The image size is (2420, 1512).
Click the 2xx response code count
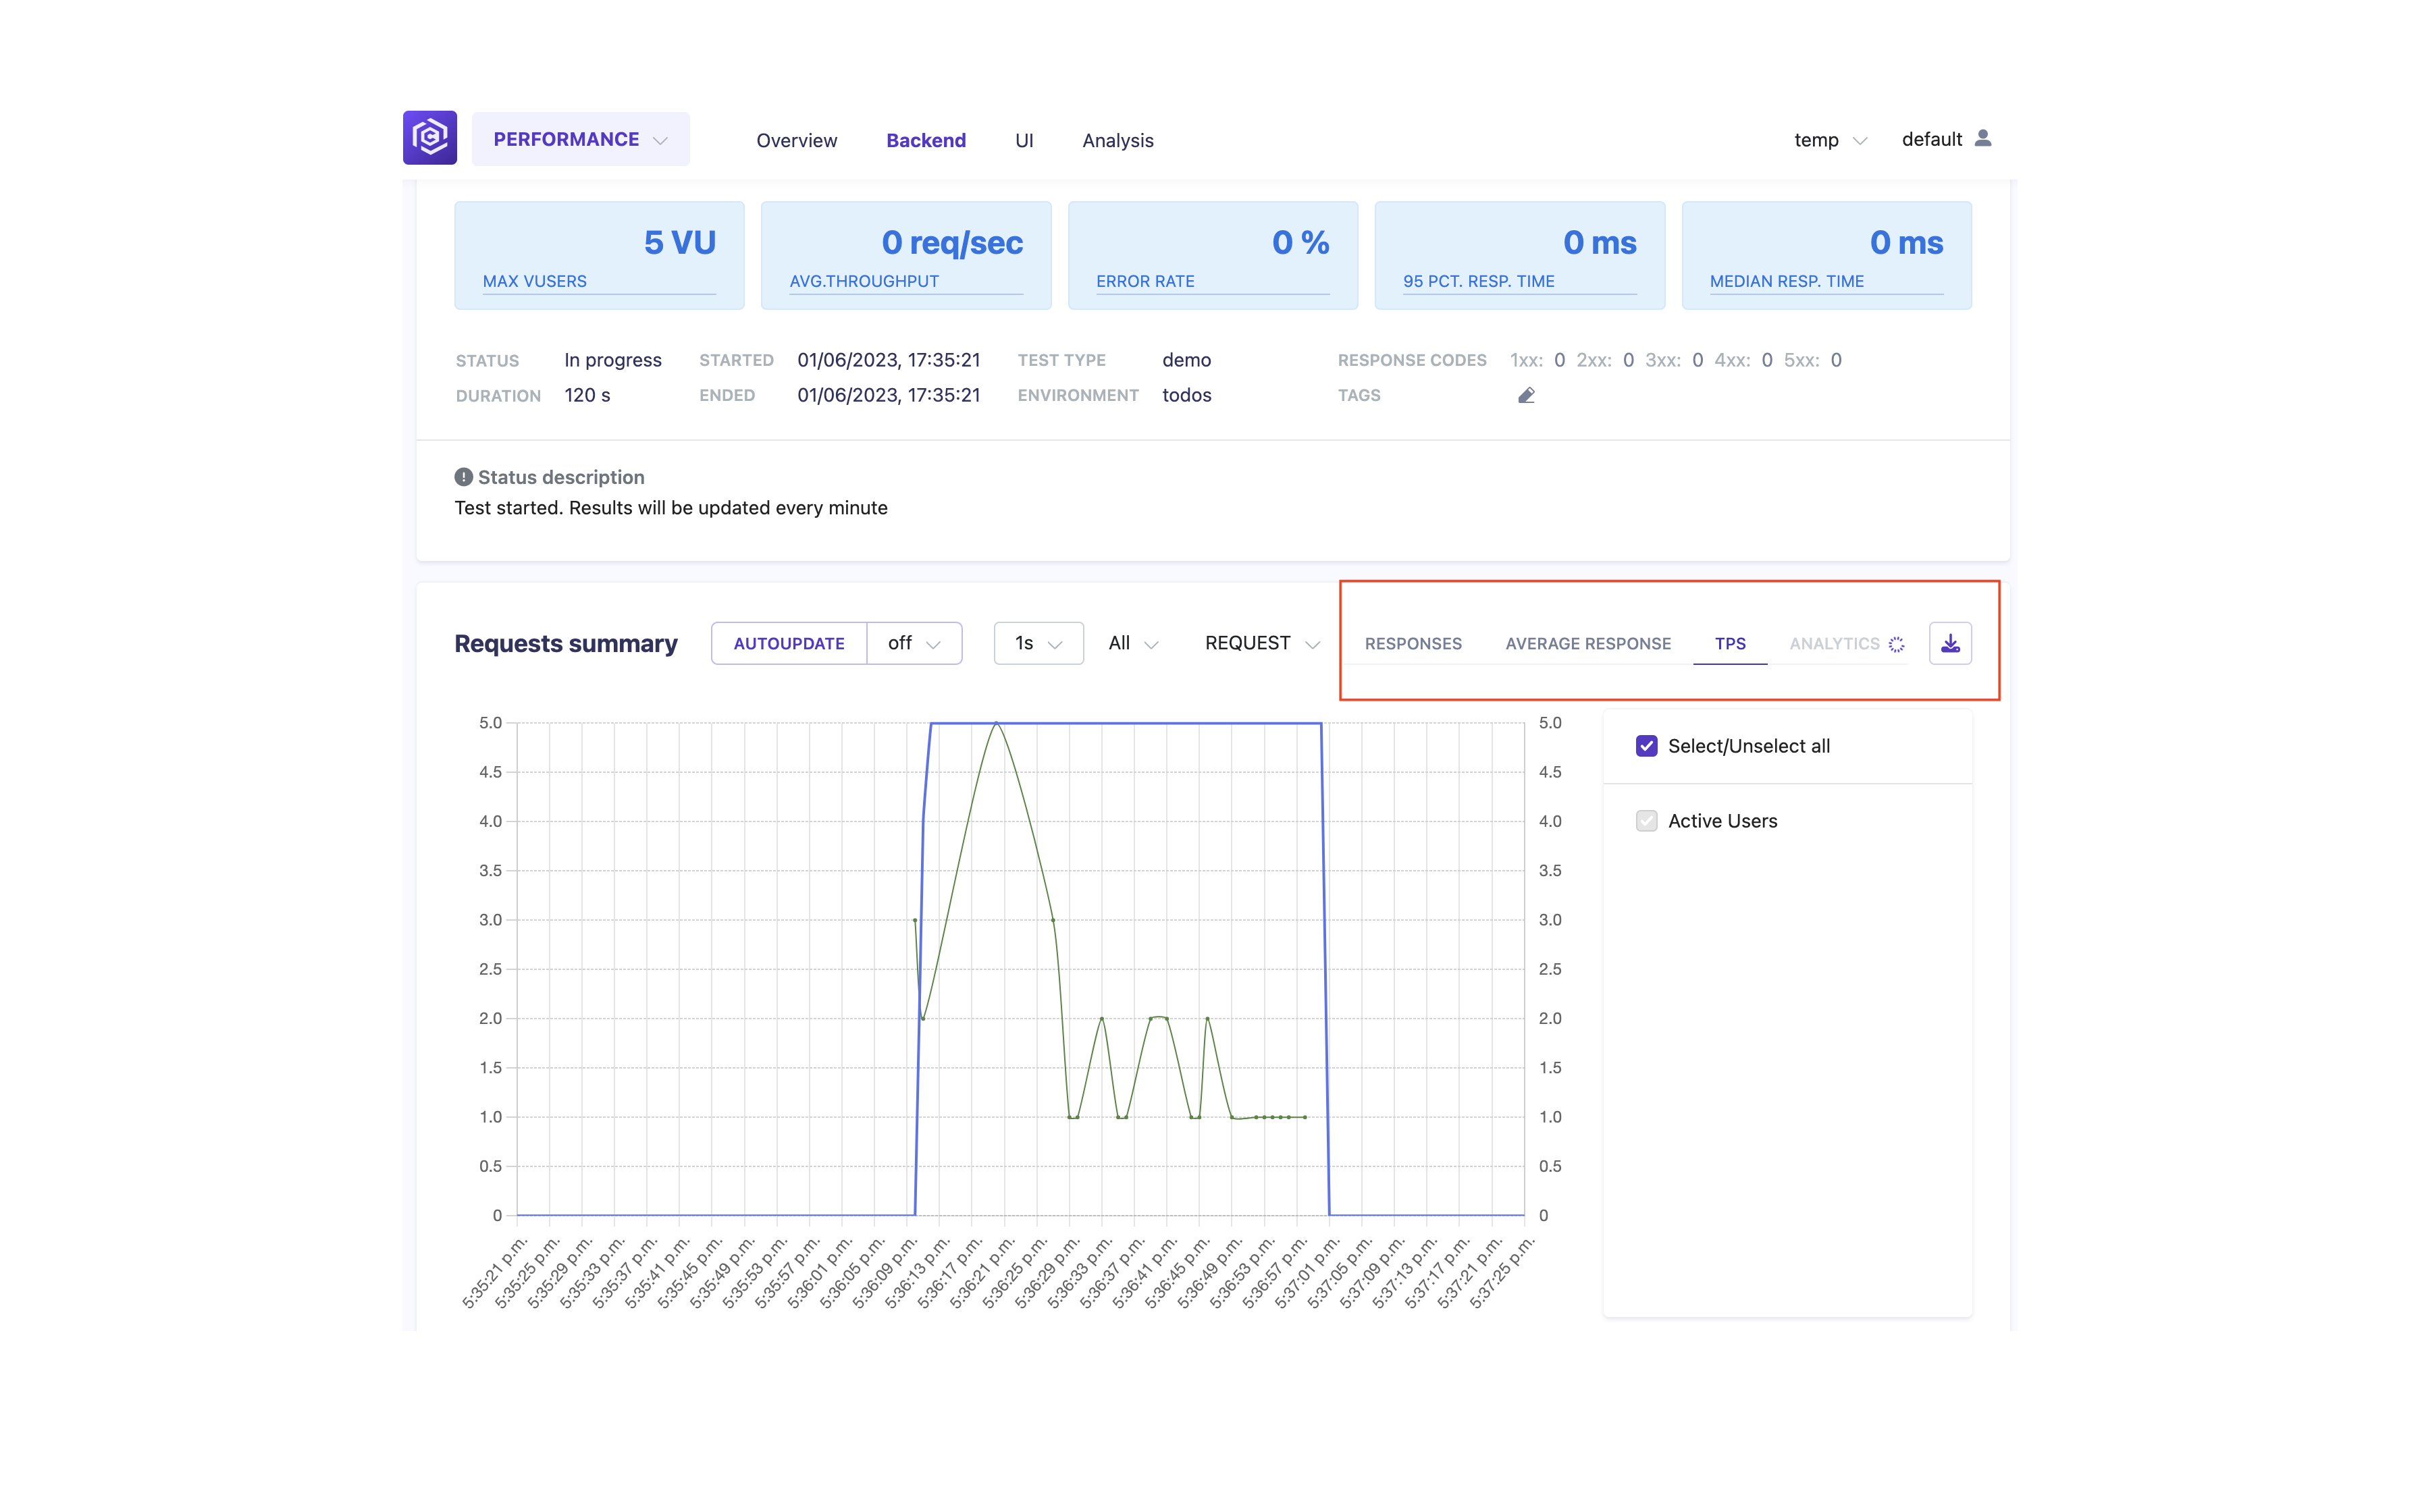click(x=1628, y=360)
